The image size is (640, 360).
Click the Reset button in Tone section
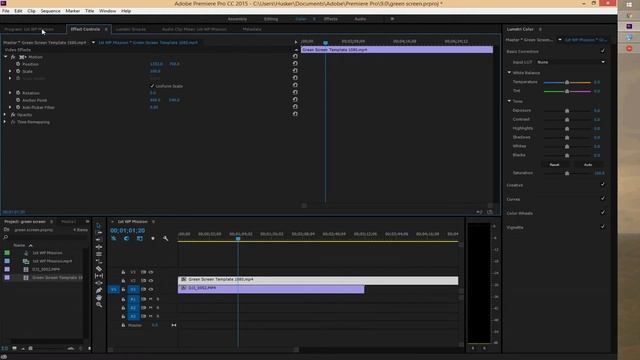(x=554, y=164)
